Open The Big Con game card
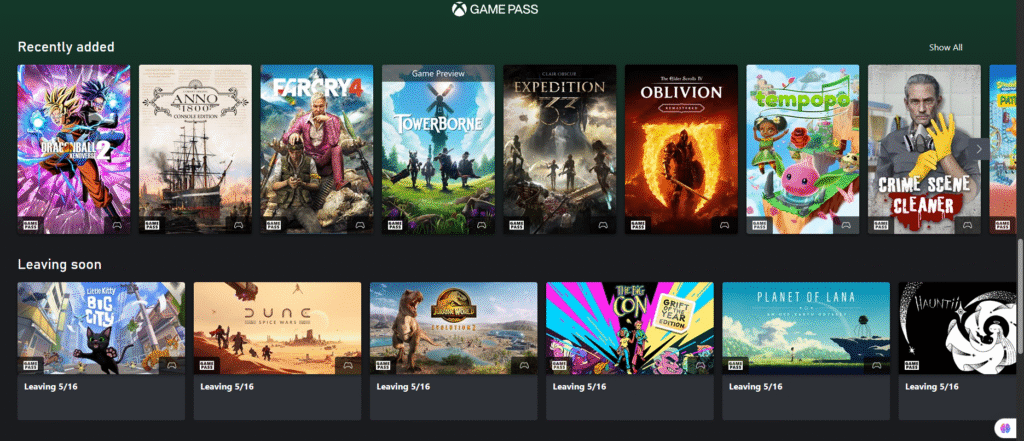The width and height of the screenshot is (1024, 441). 630,351
